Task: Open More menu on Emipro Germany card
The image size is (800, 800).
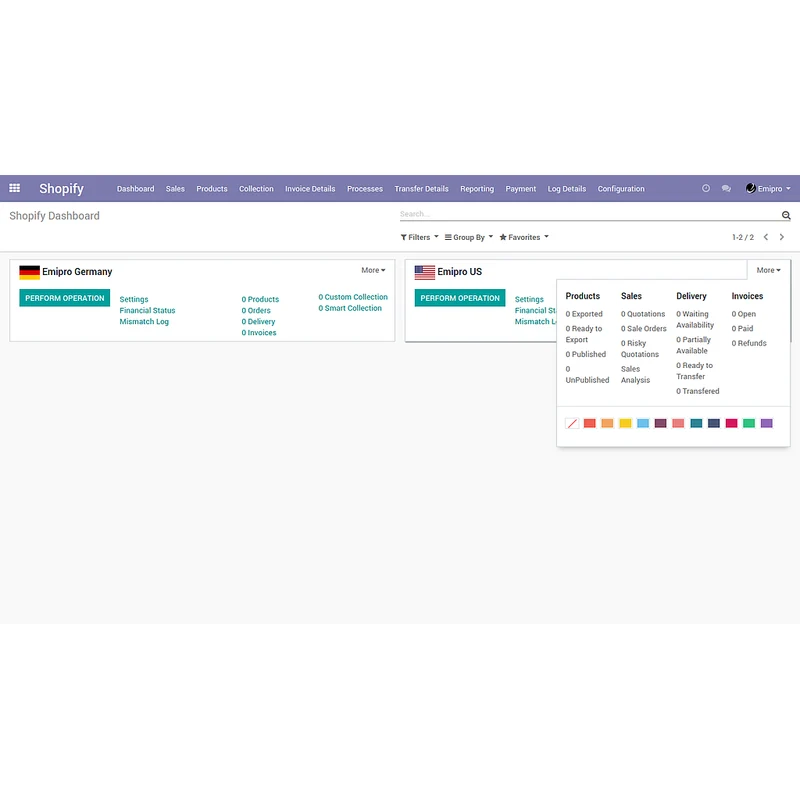Action: click(x=373, y=270)
